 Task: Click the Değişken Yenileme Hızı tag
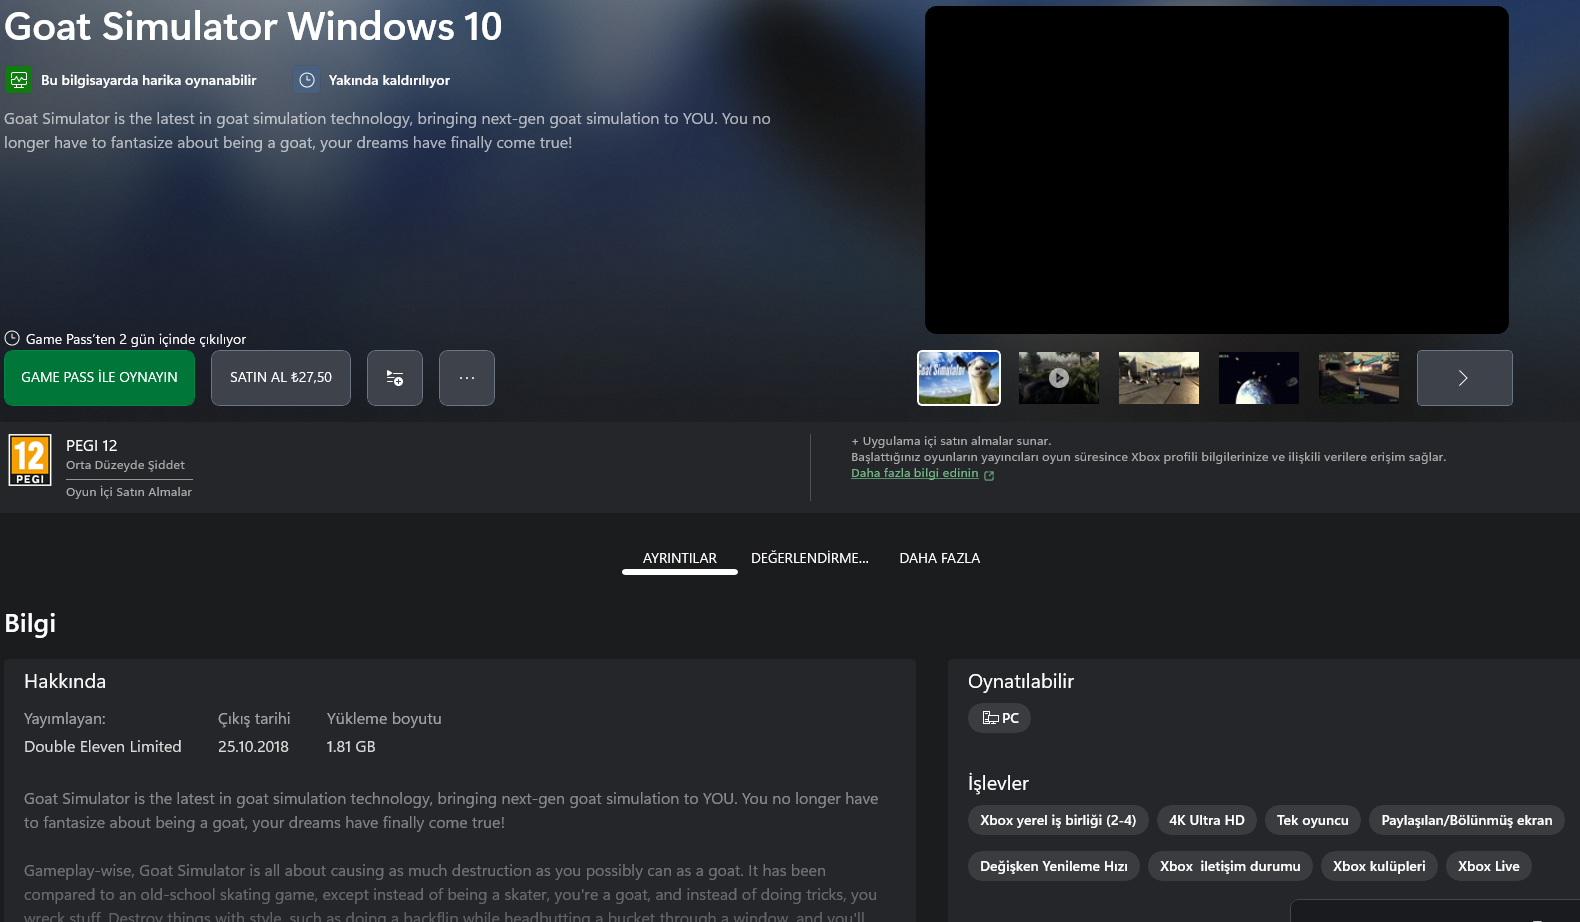1054,866
